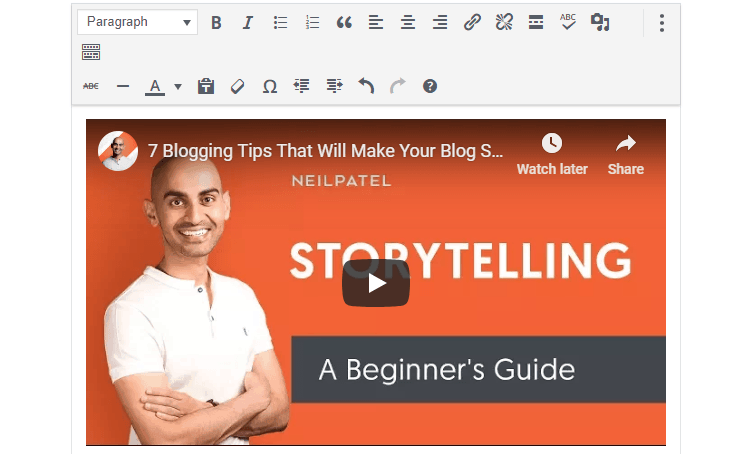This screenshot has height=454, width=749.
Task: Insert Read More tag
Action: [x=536, y=22]
